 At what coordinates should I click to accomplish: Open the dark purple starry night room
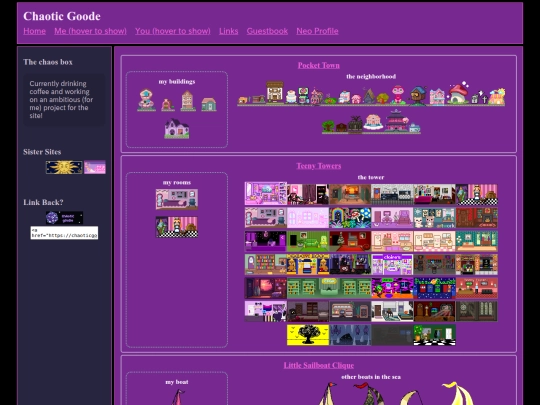[266, 241]
